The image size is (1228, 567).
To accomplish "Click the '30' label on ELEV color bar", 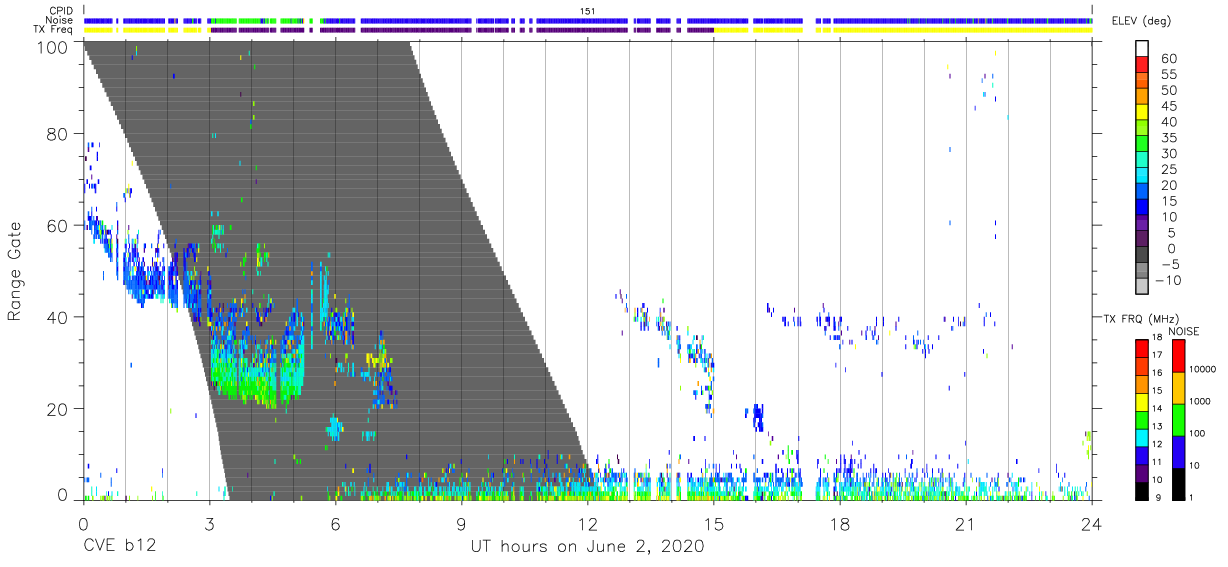I will tap(1170, 154).
